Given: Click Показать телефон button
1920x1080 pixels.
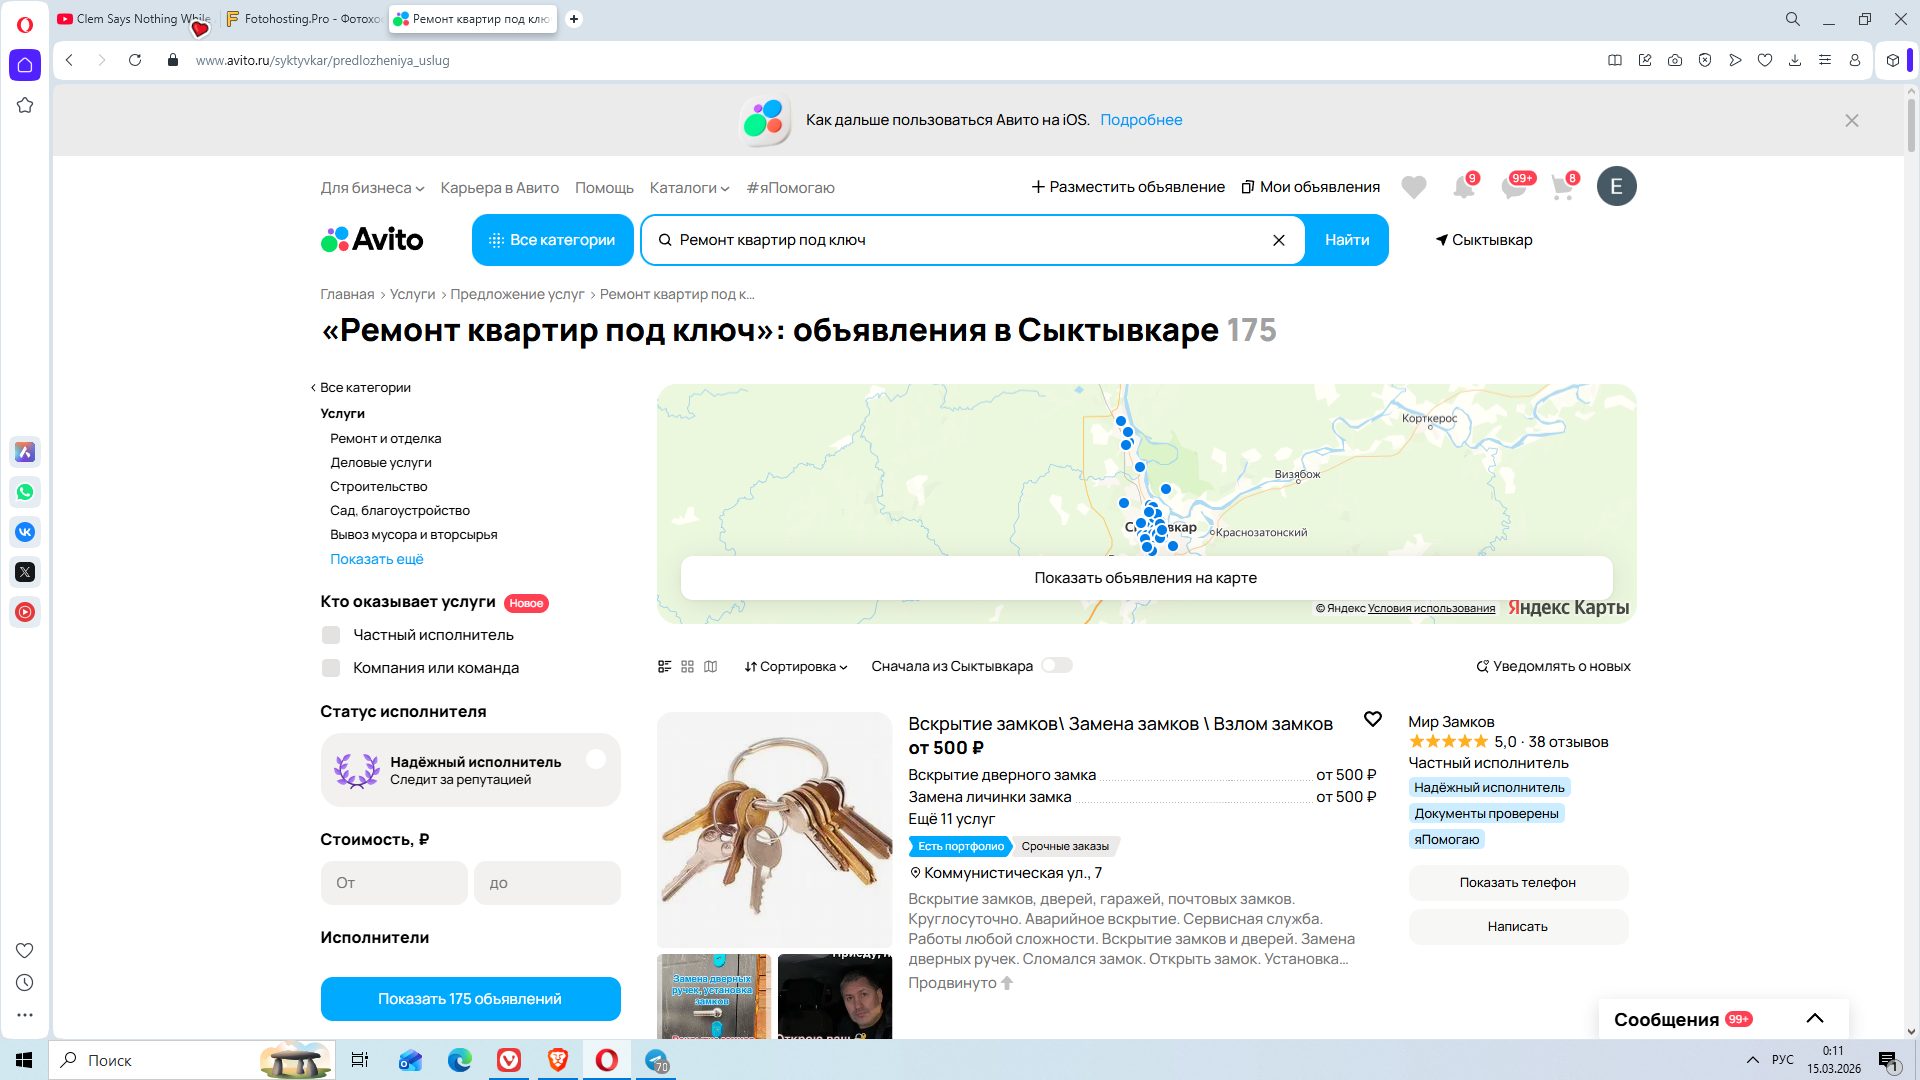Looking at the screenshot, I should (1517, 882).
